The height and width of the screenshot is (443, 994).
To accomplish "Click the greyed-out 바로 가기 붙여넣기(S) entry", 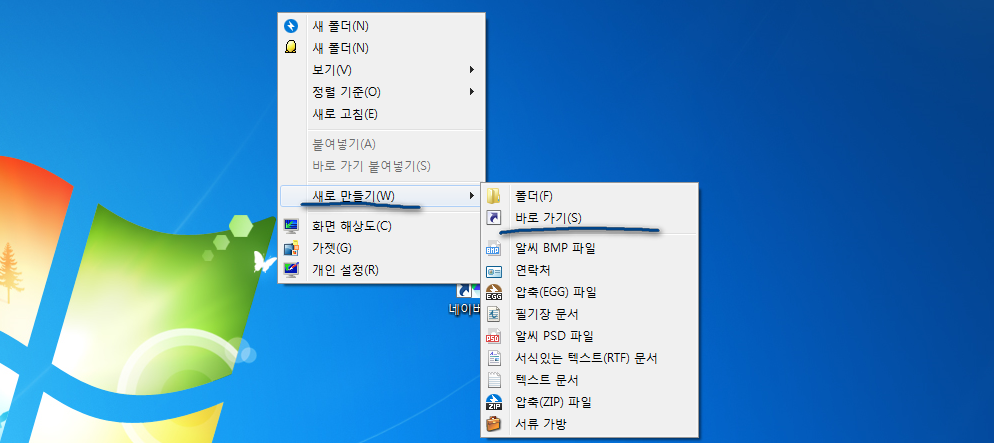I will (382, 166).
